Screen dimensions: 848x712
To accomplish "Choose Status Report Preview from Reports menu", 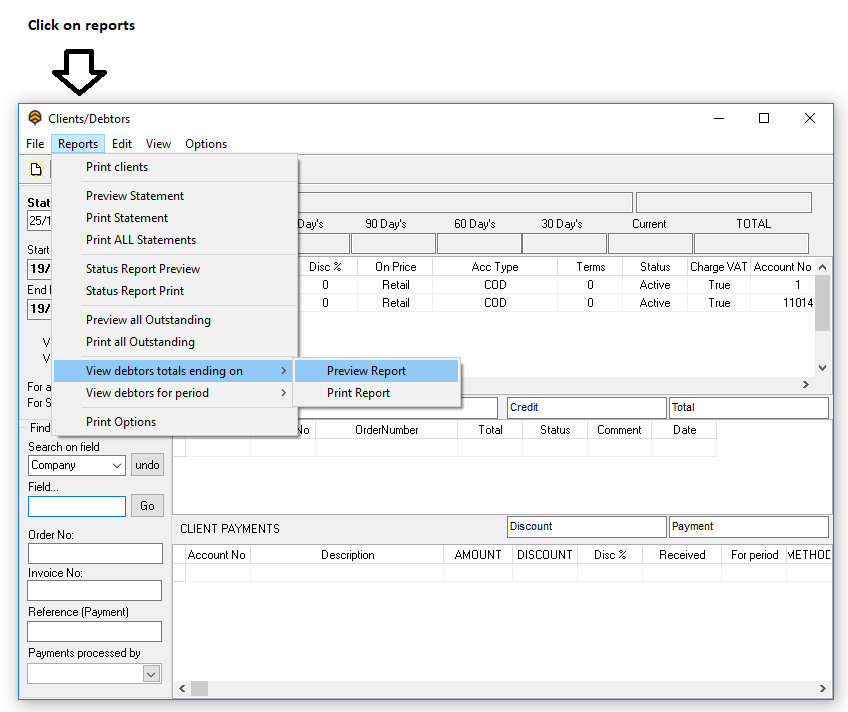I will coord(143,269).
